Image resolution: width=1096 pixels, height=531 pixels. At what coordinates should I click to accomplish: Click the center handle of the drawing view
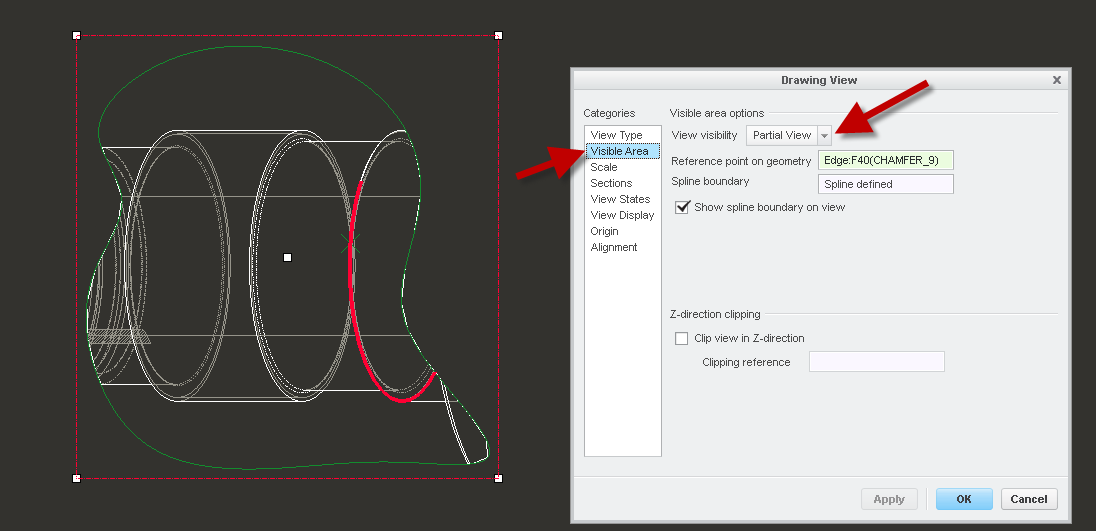click(287, 258)
